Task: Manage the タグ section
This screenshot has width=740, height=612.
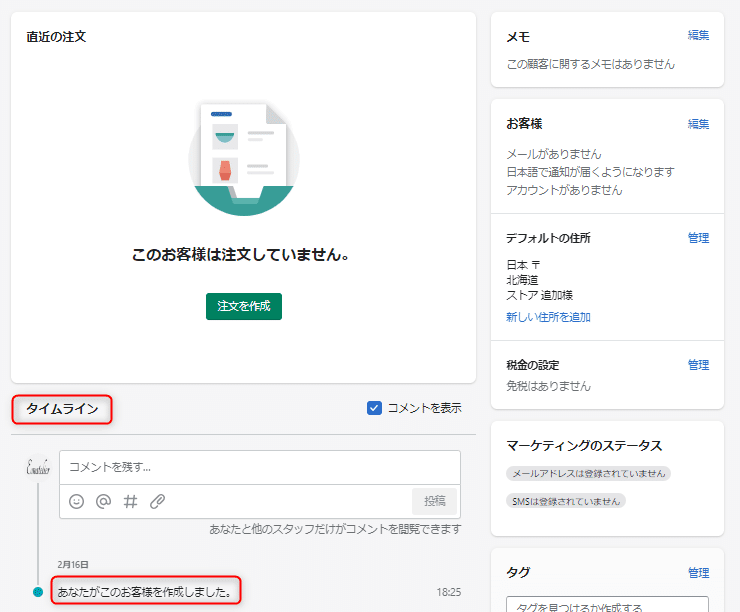Action: pyautogui.click(x=698, y=573)
